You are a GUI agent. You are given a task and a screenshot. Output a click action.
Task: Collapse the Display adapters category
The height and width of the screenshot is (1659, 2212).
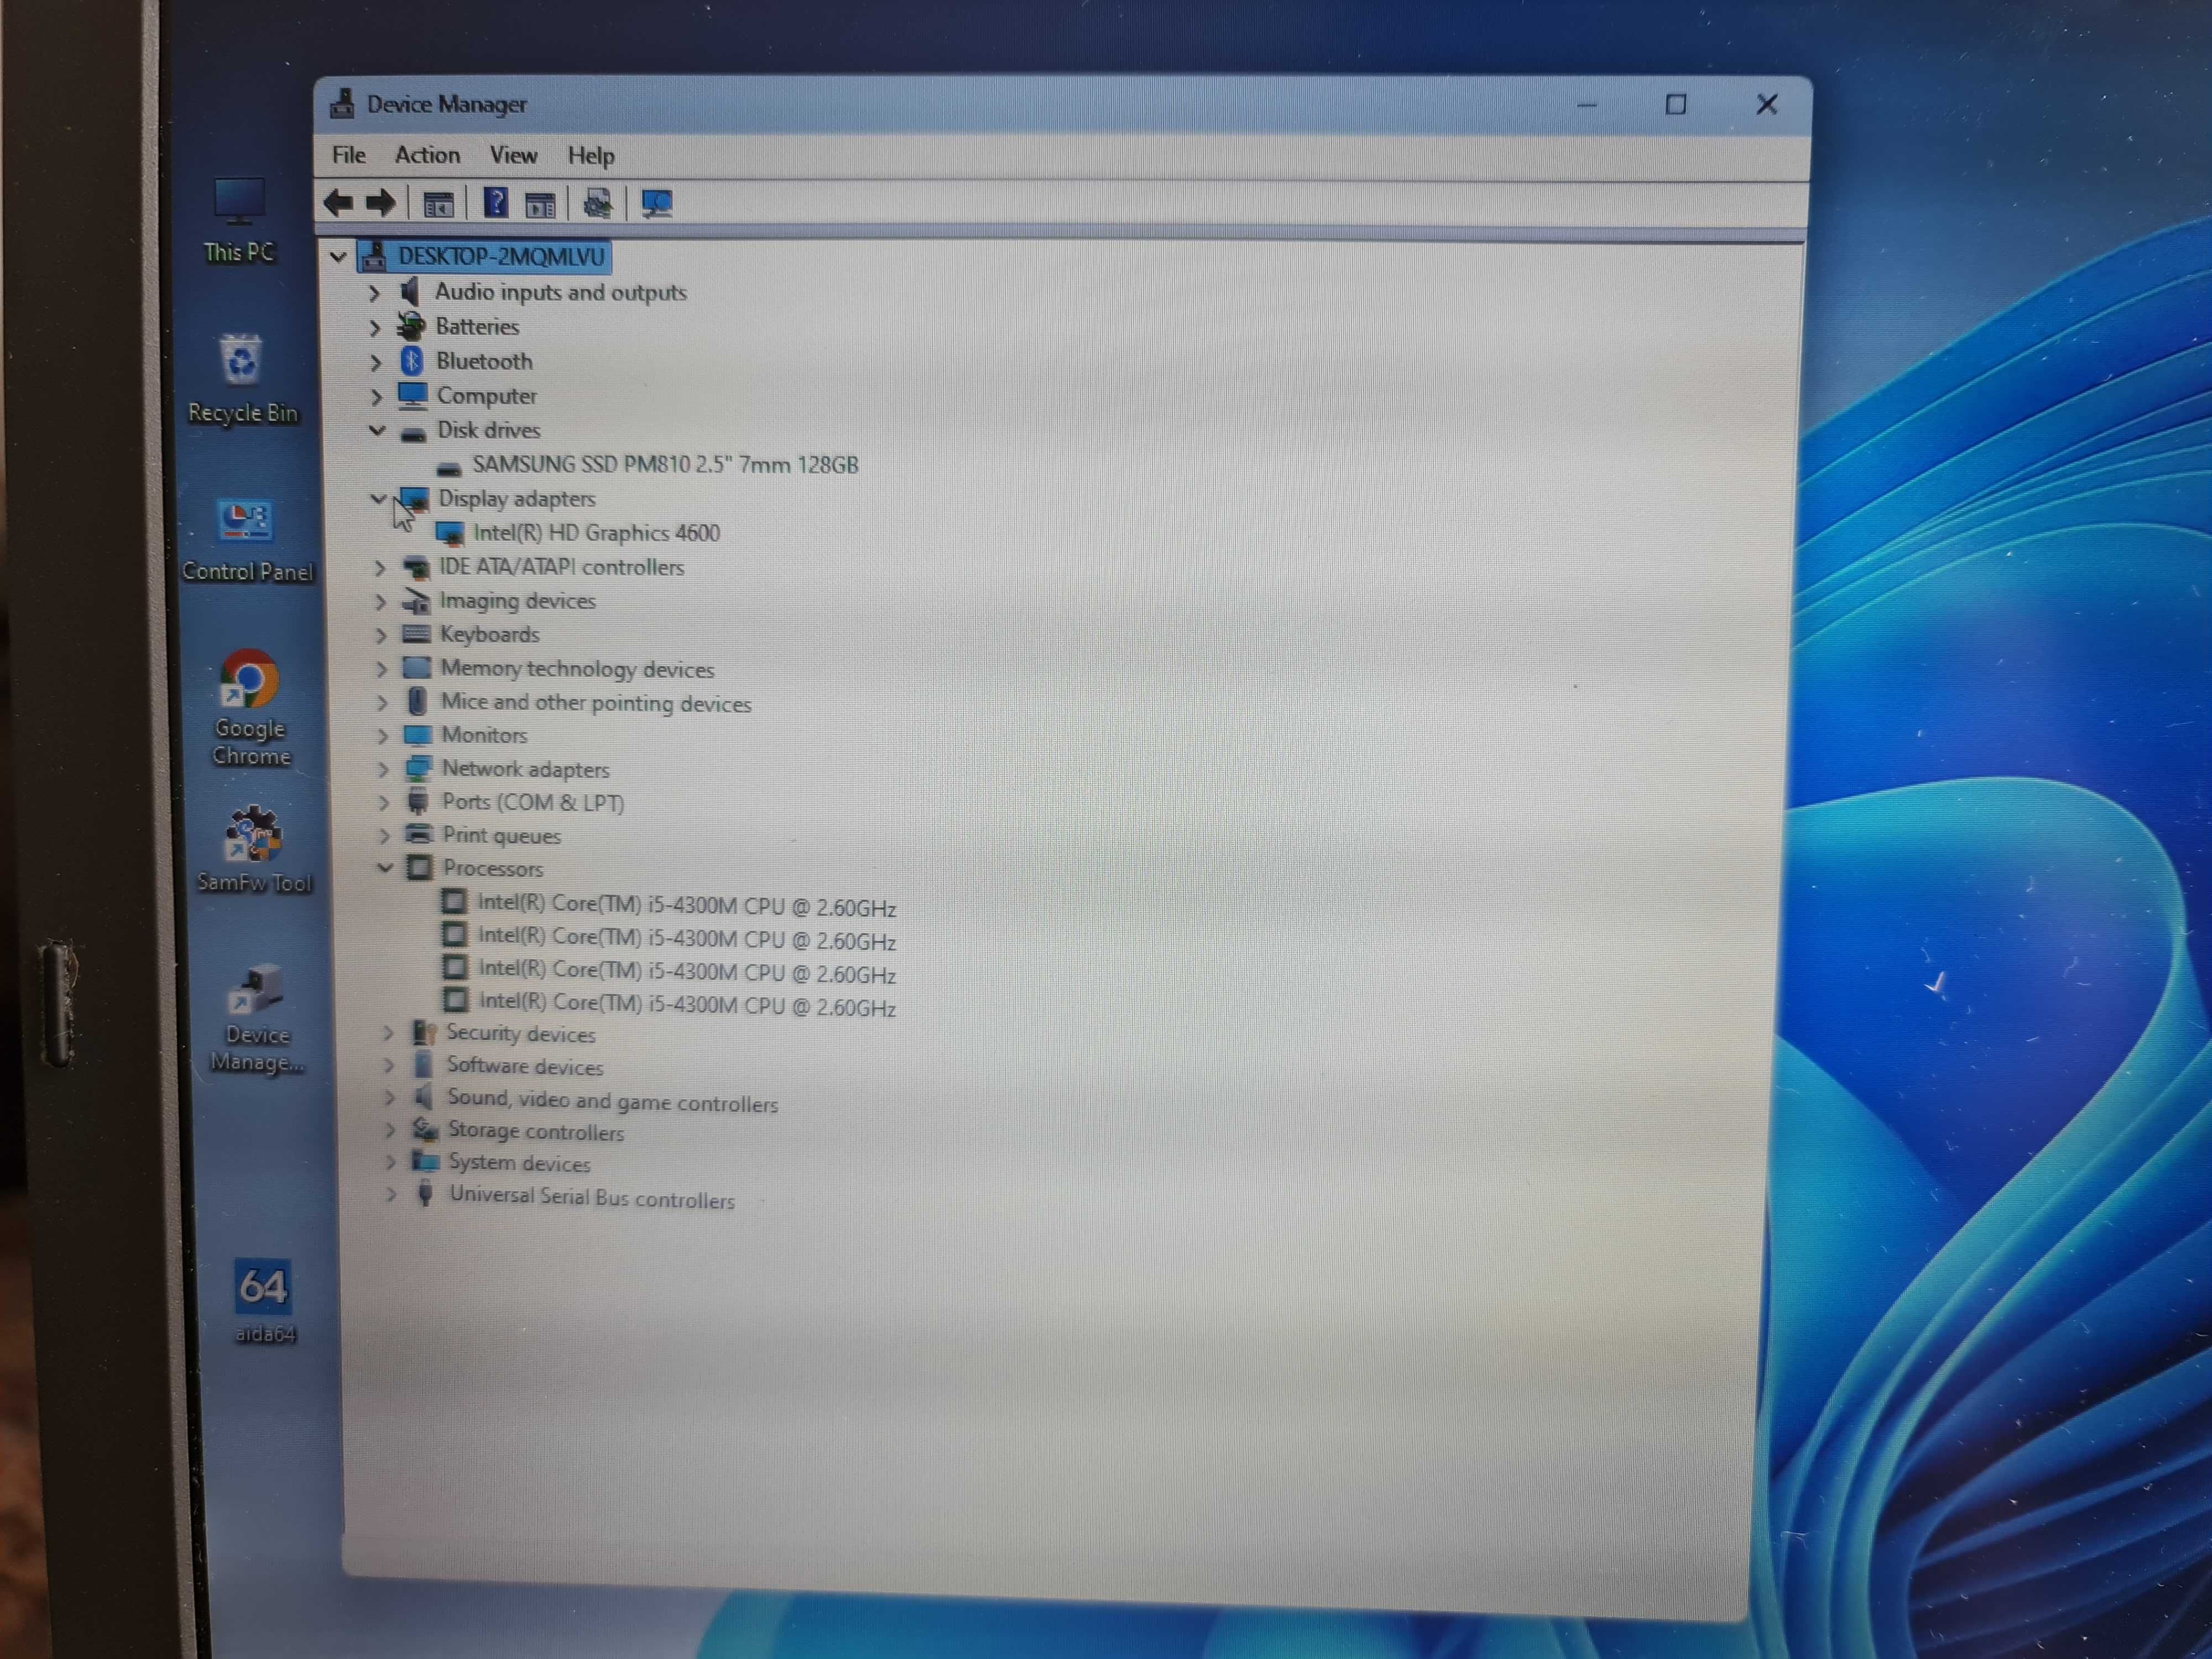click(x=378, y=497)
